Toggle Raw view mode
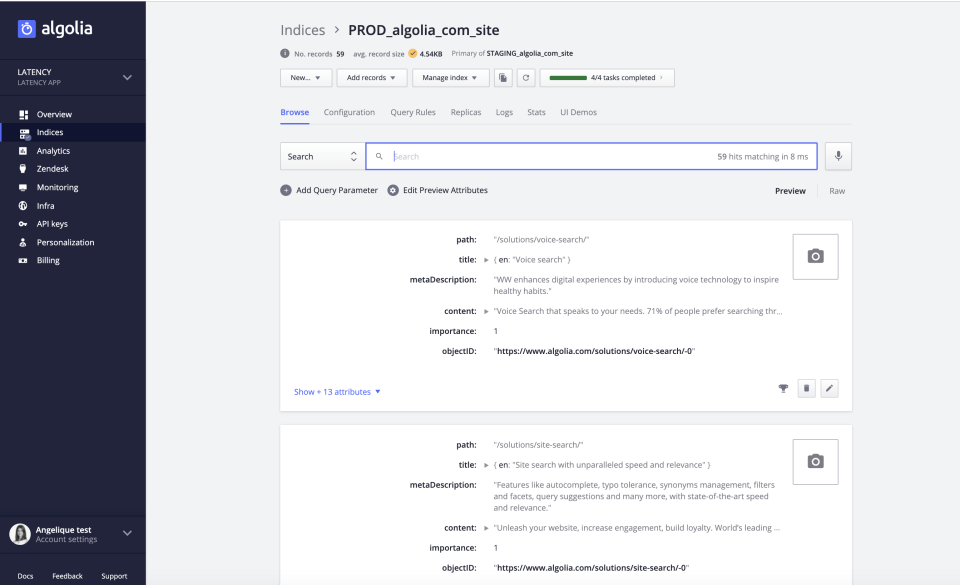Screen dimensions: 960x585 pos(837,190)
